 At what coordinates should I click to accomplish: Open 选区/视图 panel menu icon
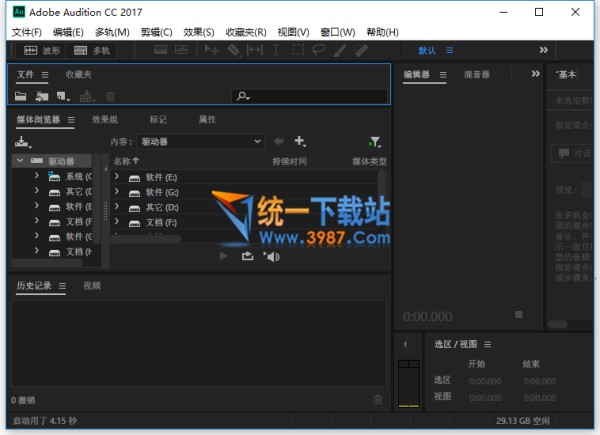pyautogui.click(x=488, y=345)
